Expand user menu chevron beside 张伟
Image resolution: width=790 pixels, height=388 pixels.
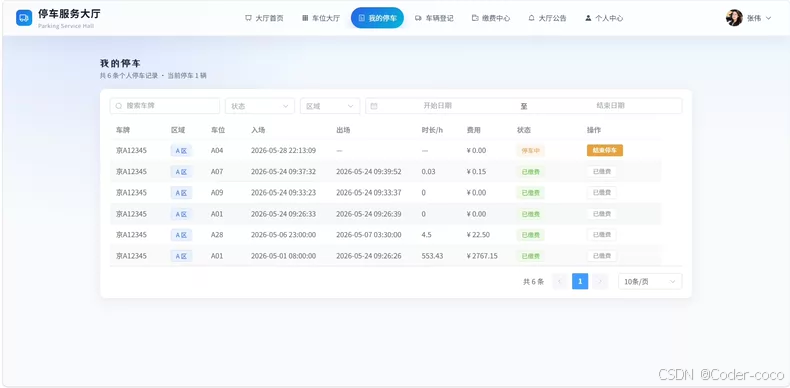coord(768,18)
